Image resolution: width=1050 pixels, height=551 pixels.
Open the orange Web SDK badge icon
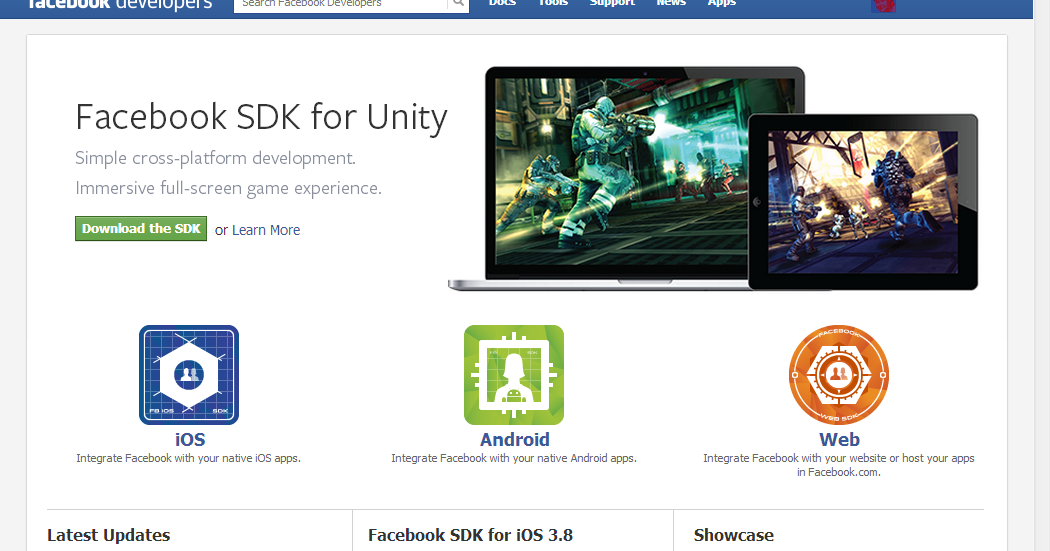838,375
